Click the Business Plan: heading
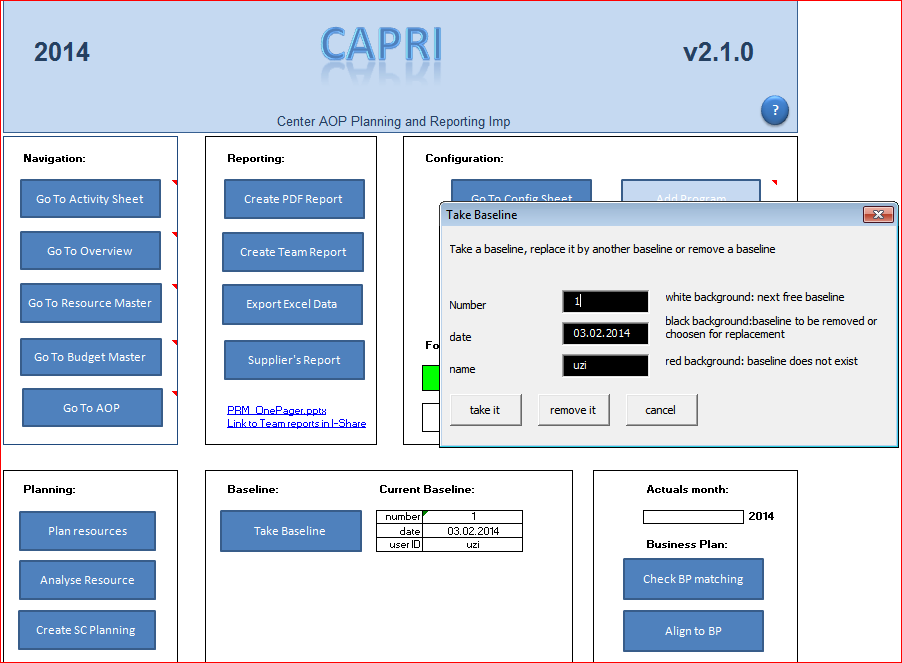 (x=687, y=544)
